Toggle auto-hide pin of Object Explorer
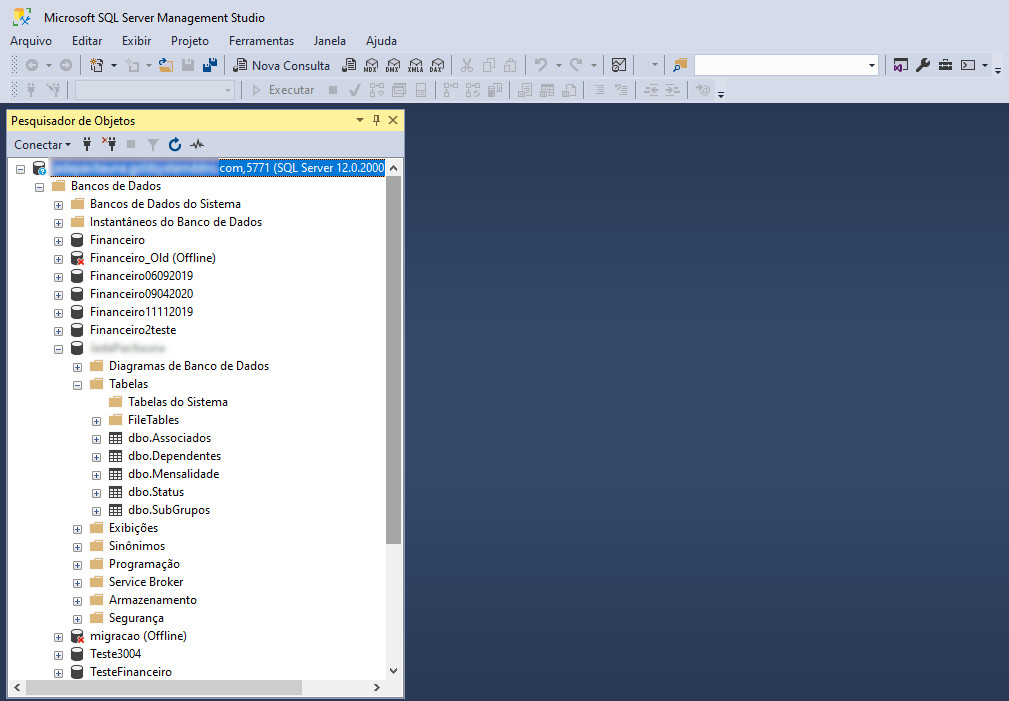The image size is (1009, 701). coord(376,120)
